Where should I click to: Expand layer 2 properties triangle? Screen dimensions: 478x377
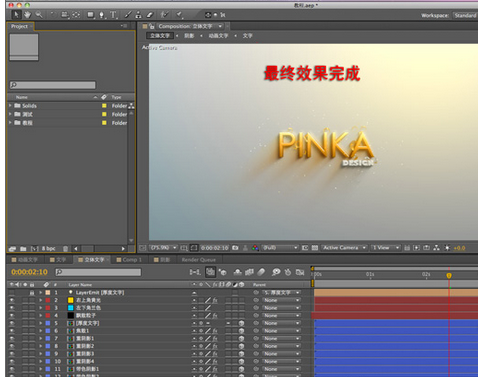pyautogui.click(x=41, y=300)
